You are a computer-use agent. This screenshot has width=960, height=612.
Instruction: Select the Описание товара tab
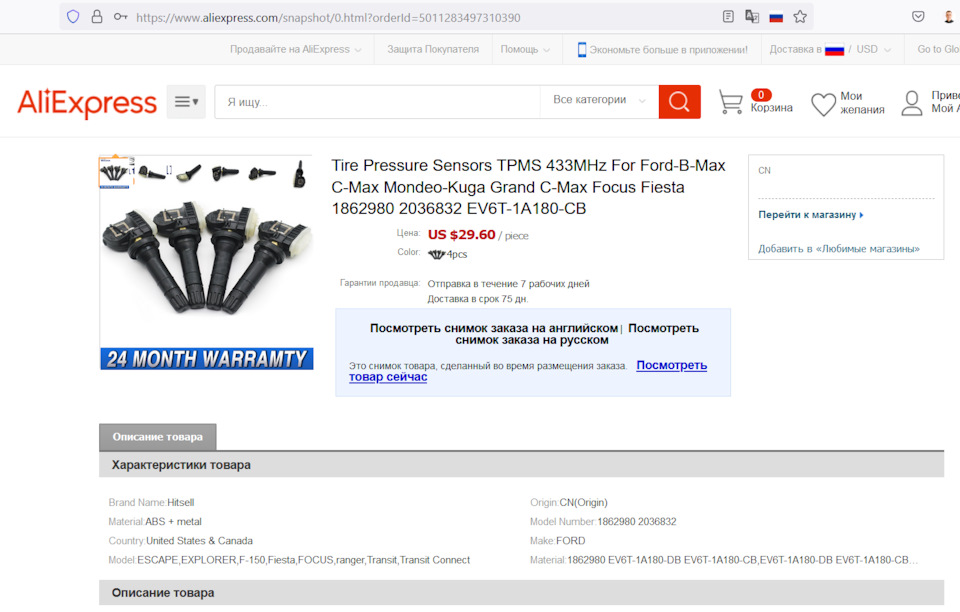point(157,437)
